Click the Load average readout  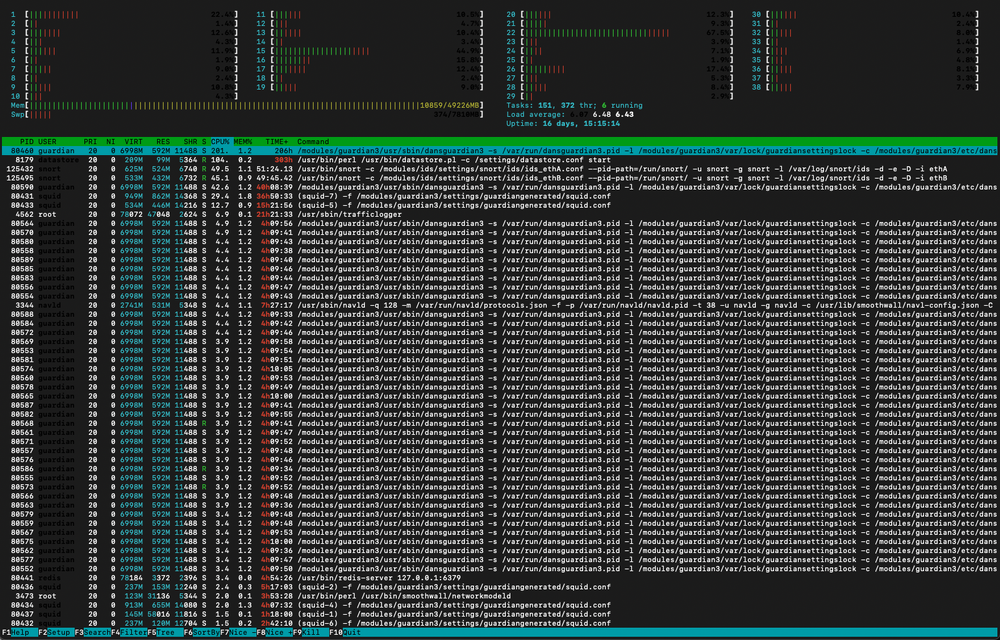pyautogui.click(x=570, y=114)
